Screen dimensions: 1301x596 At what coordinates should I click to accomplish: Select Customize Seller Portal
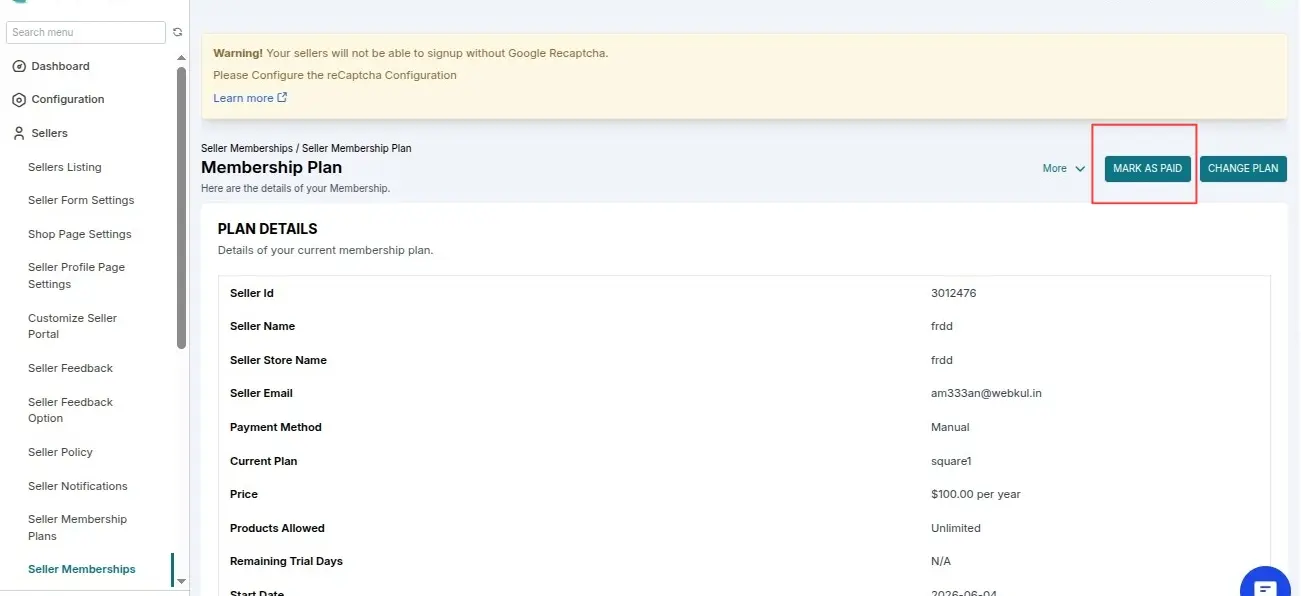[73, 326]
